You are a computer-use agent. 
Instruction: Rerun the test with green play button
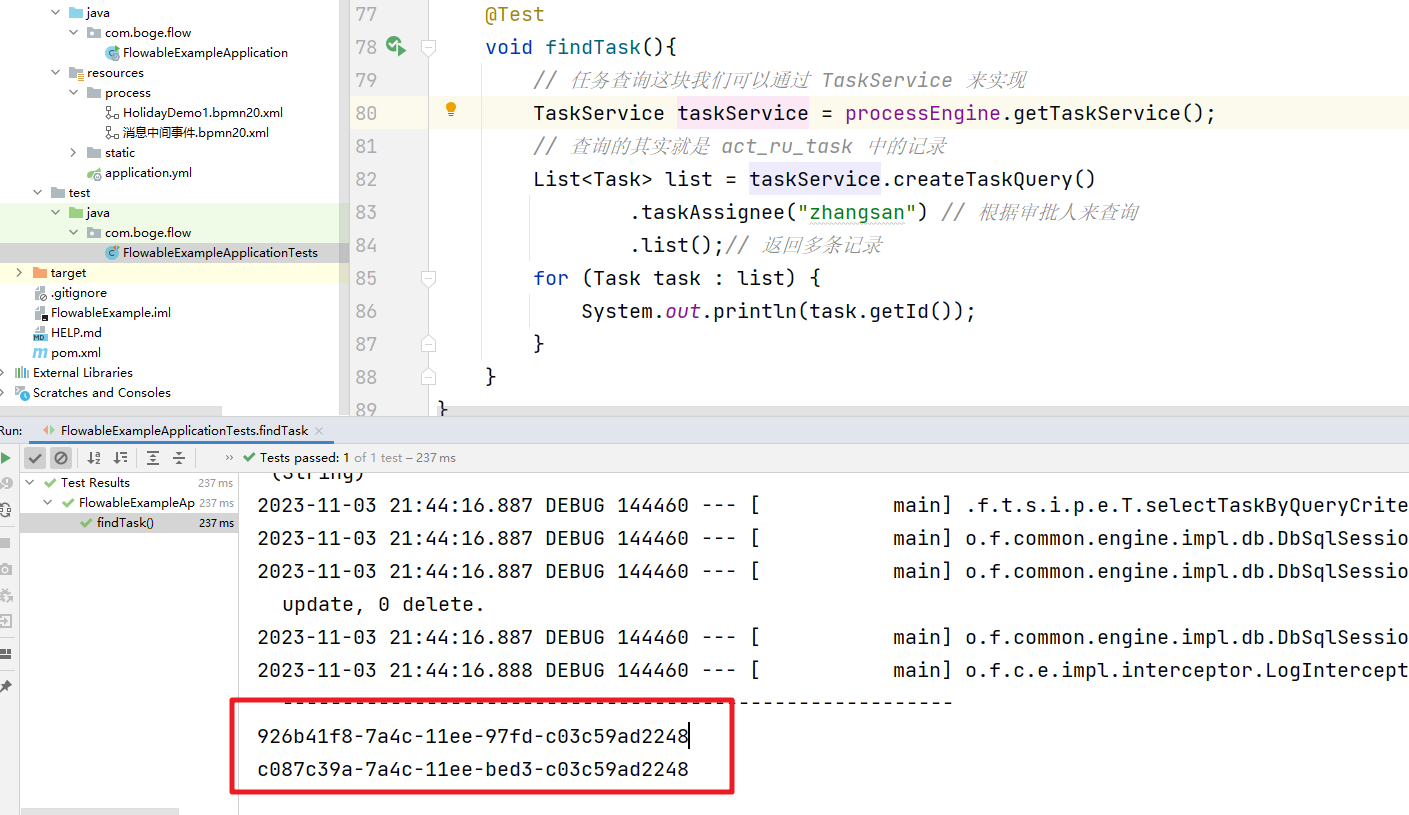pyautogui.click(x=6, y=458)
